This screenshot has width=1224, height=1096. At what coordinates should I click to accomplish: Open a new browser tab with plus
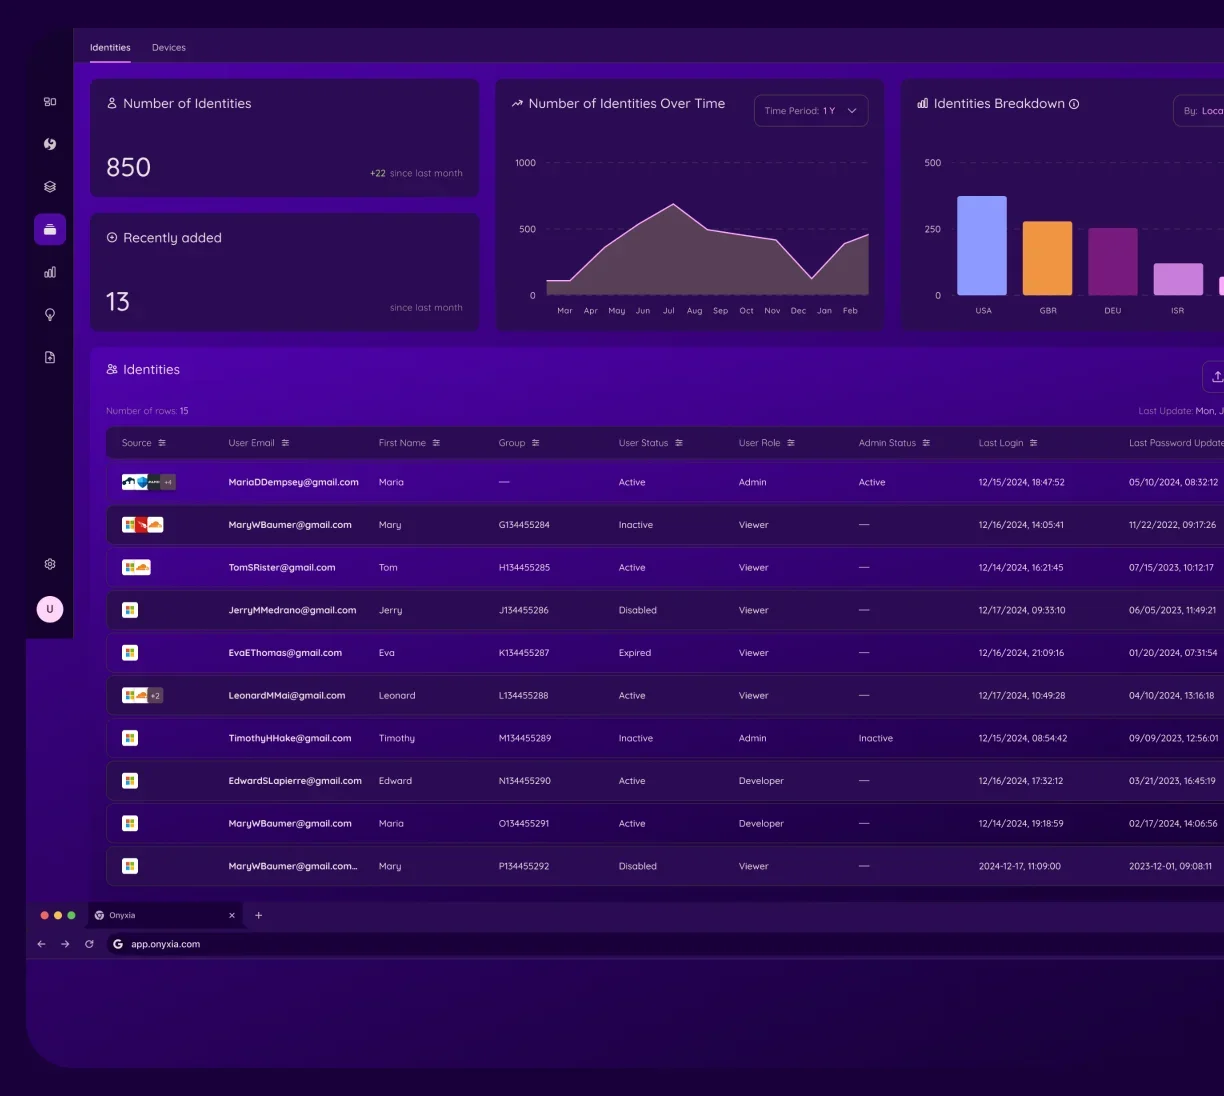258,915
